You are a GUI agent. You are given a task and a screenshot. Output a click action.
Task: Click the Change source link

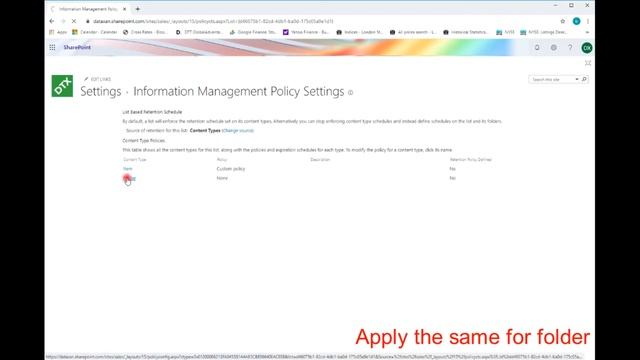(238, 131)
